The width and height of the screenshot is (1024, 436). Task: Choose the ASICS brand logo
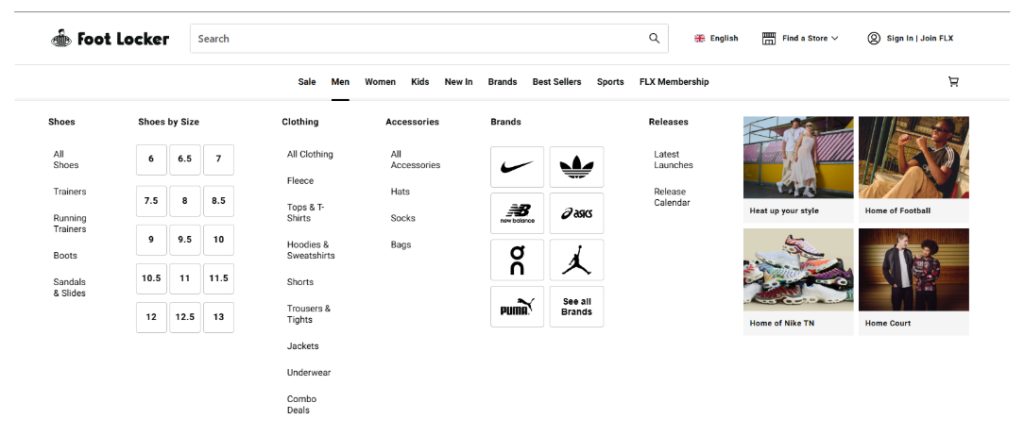[x=576, y=213]
